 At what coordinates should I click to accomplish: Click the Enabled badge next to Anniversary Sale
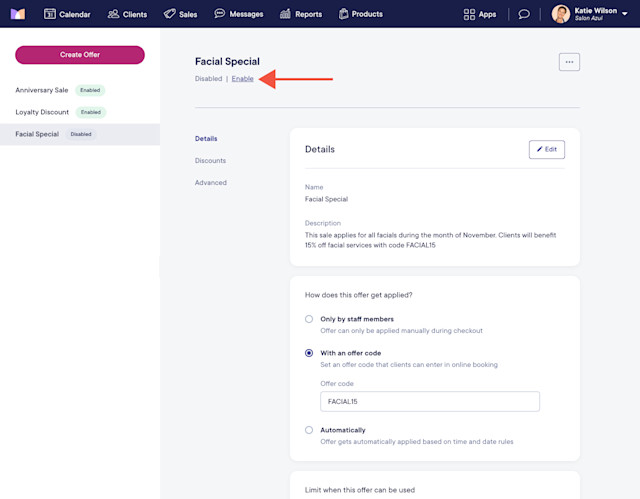click(x=90, y=90)
